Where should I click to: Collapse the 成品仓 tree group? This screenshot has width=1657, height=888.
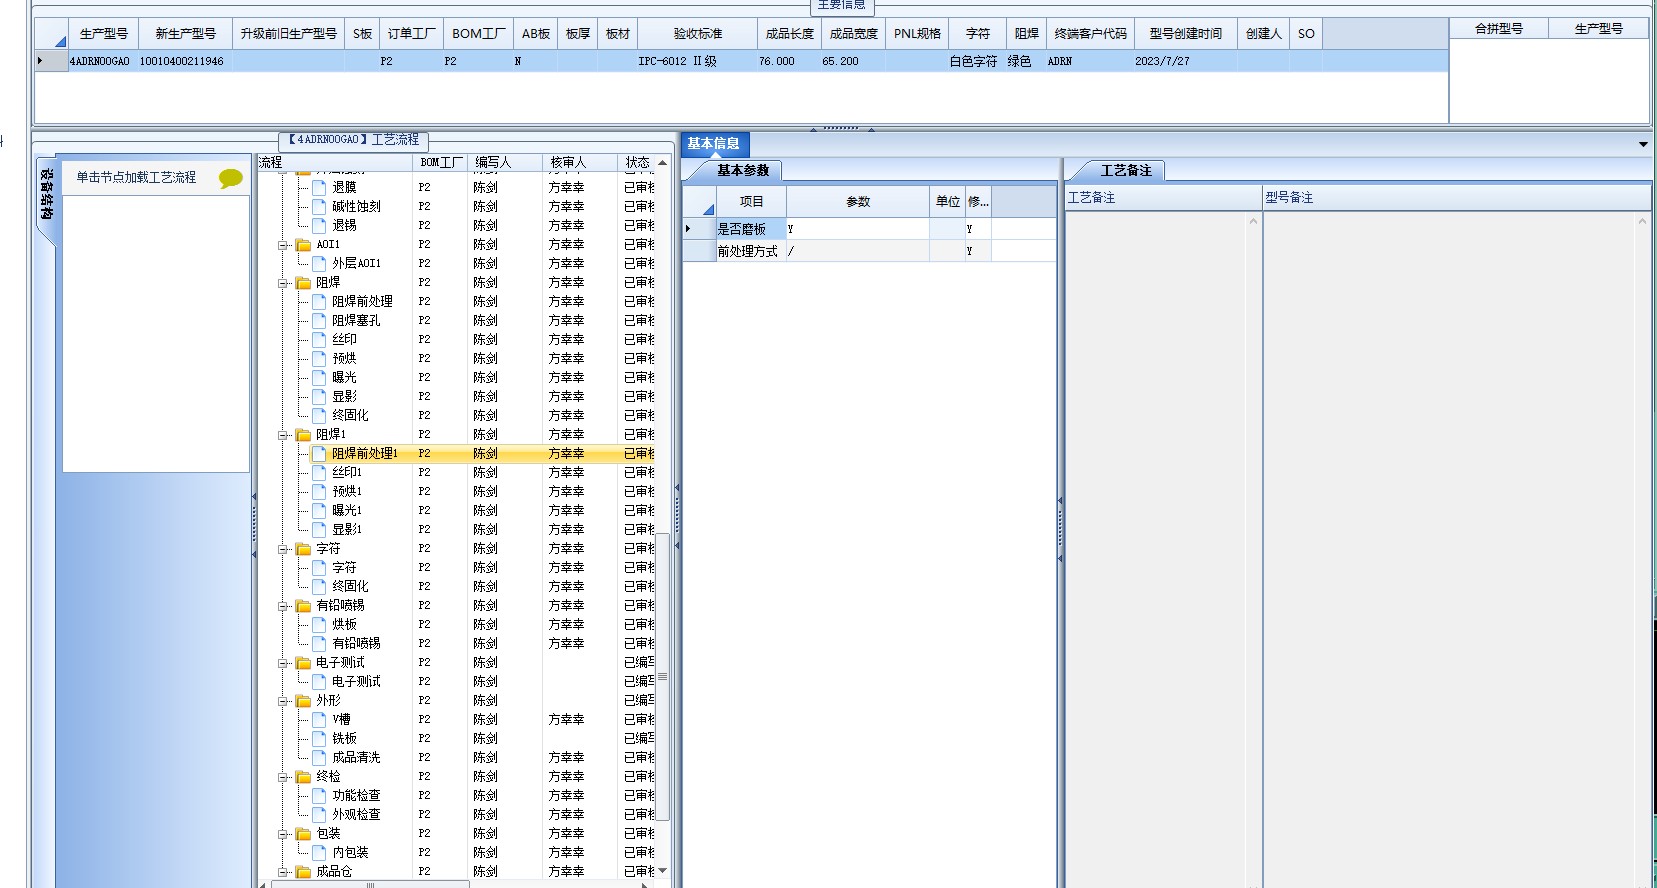283,872
